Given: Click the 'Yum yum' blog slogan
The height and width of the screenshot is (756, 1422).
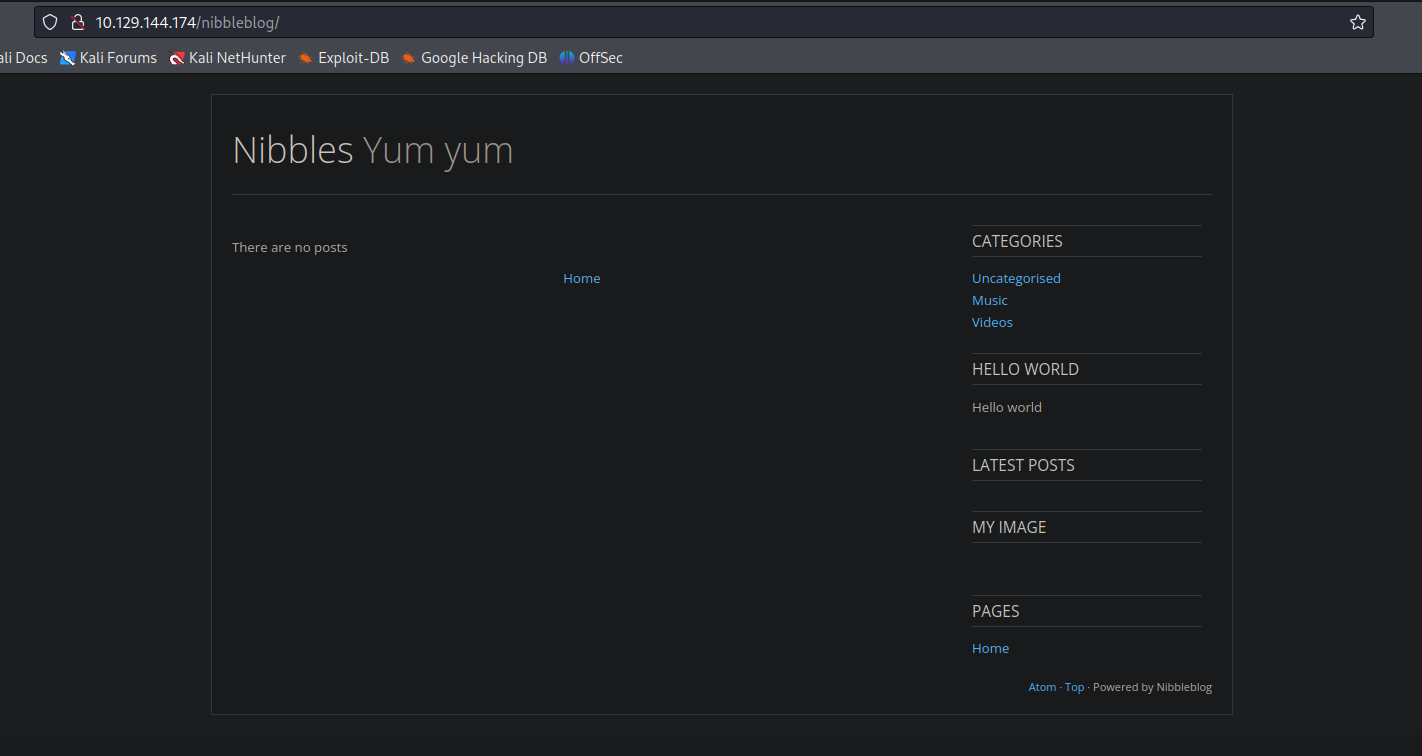Looking at the screenshot, I should tap(438, 150).
